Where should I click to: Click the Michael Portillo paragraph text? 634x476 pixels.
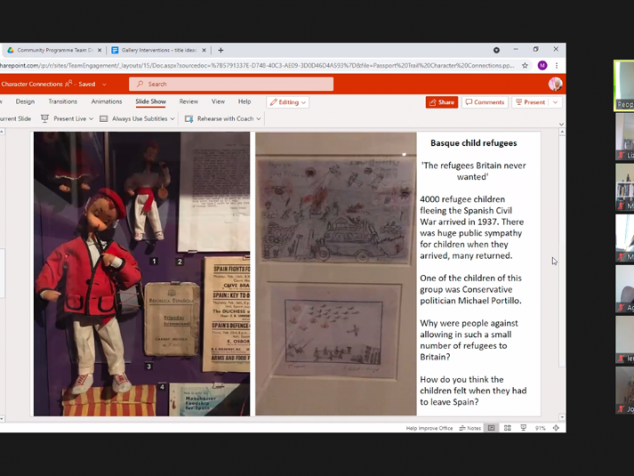click(471, 289)
